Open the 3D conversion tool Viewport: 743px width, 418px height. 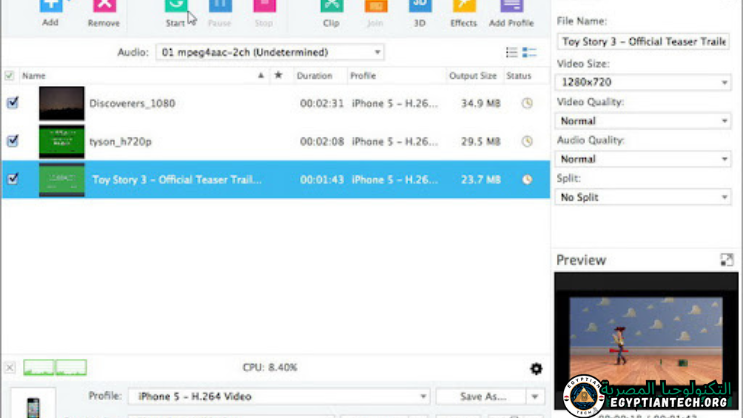pyautogui.click(x=421, y=8)
